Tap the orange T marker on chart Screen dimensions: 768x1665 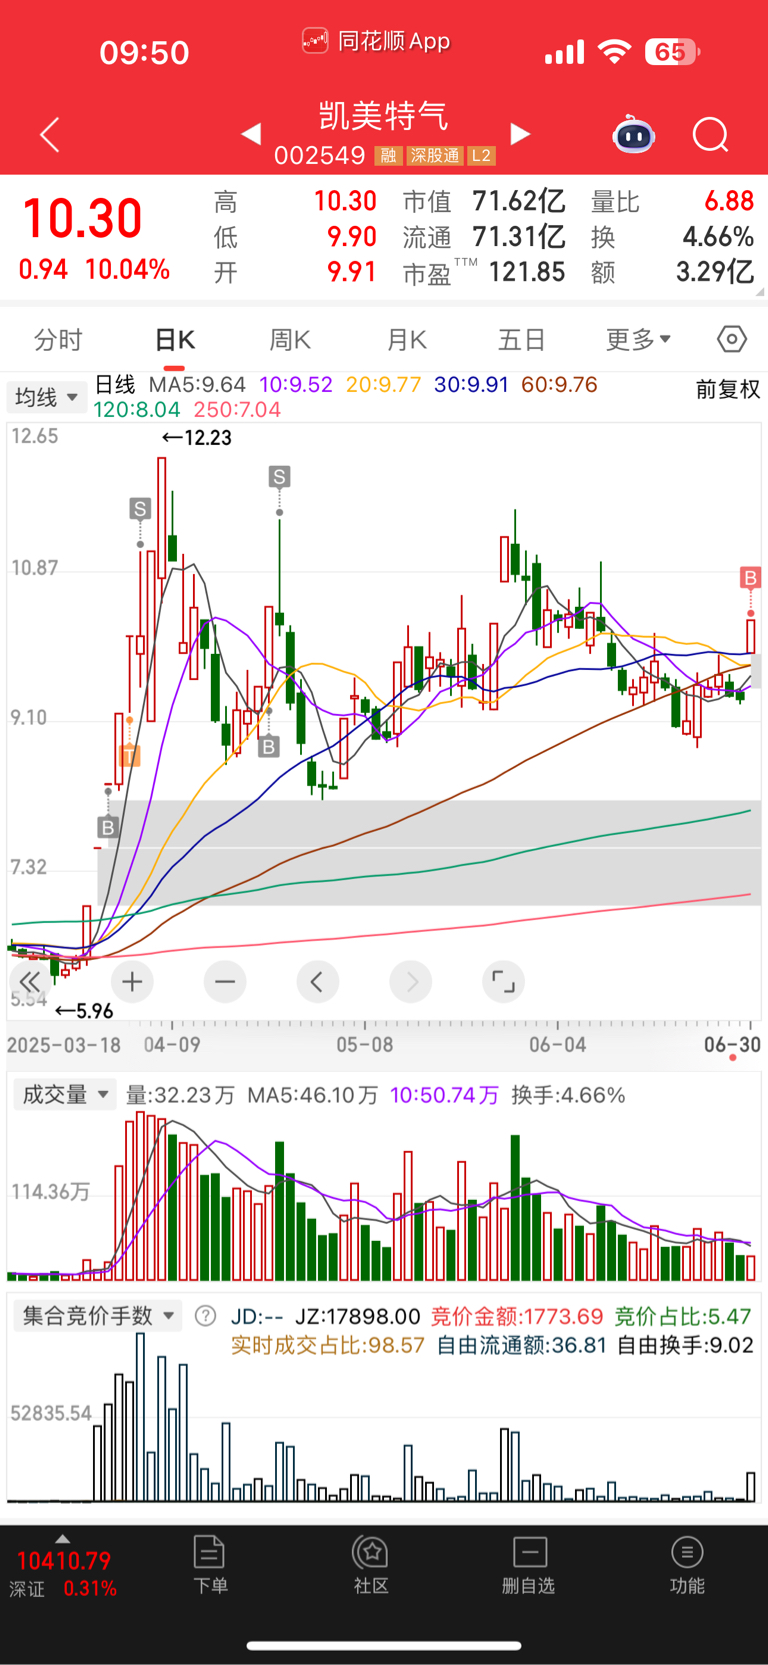(129, 755)
